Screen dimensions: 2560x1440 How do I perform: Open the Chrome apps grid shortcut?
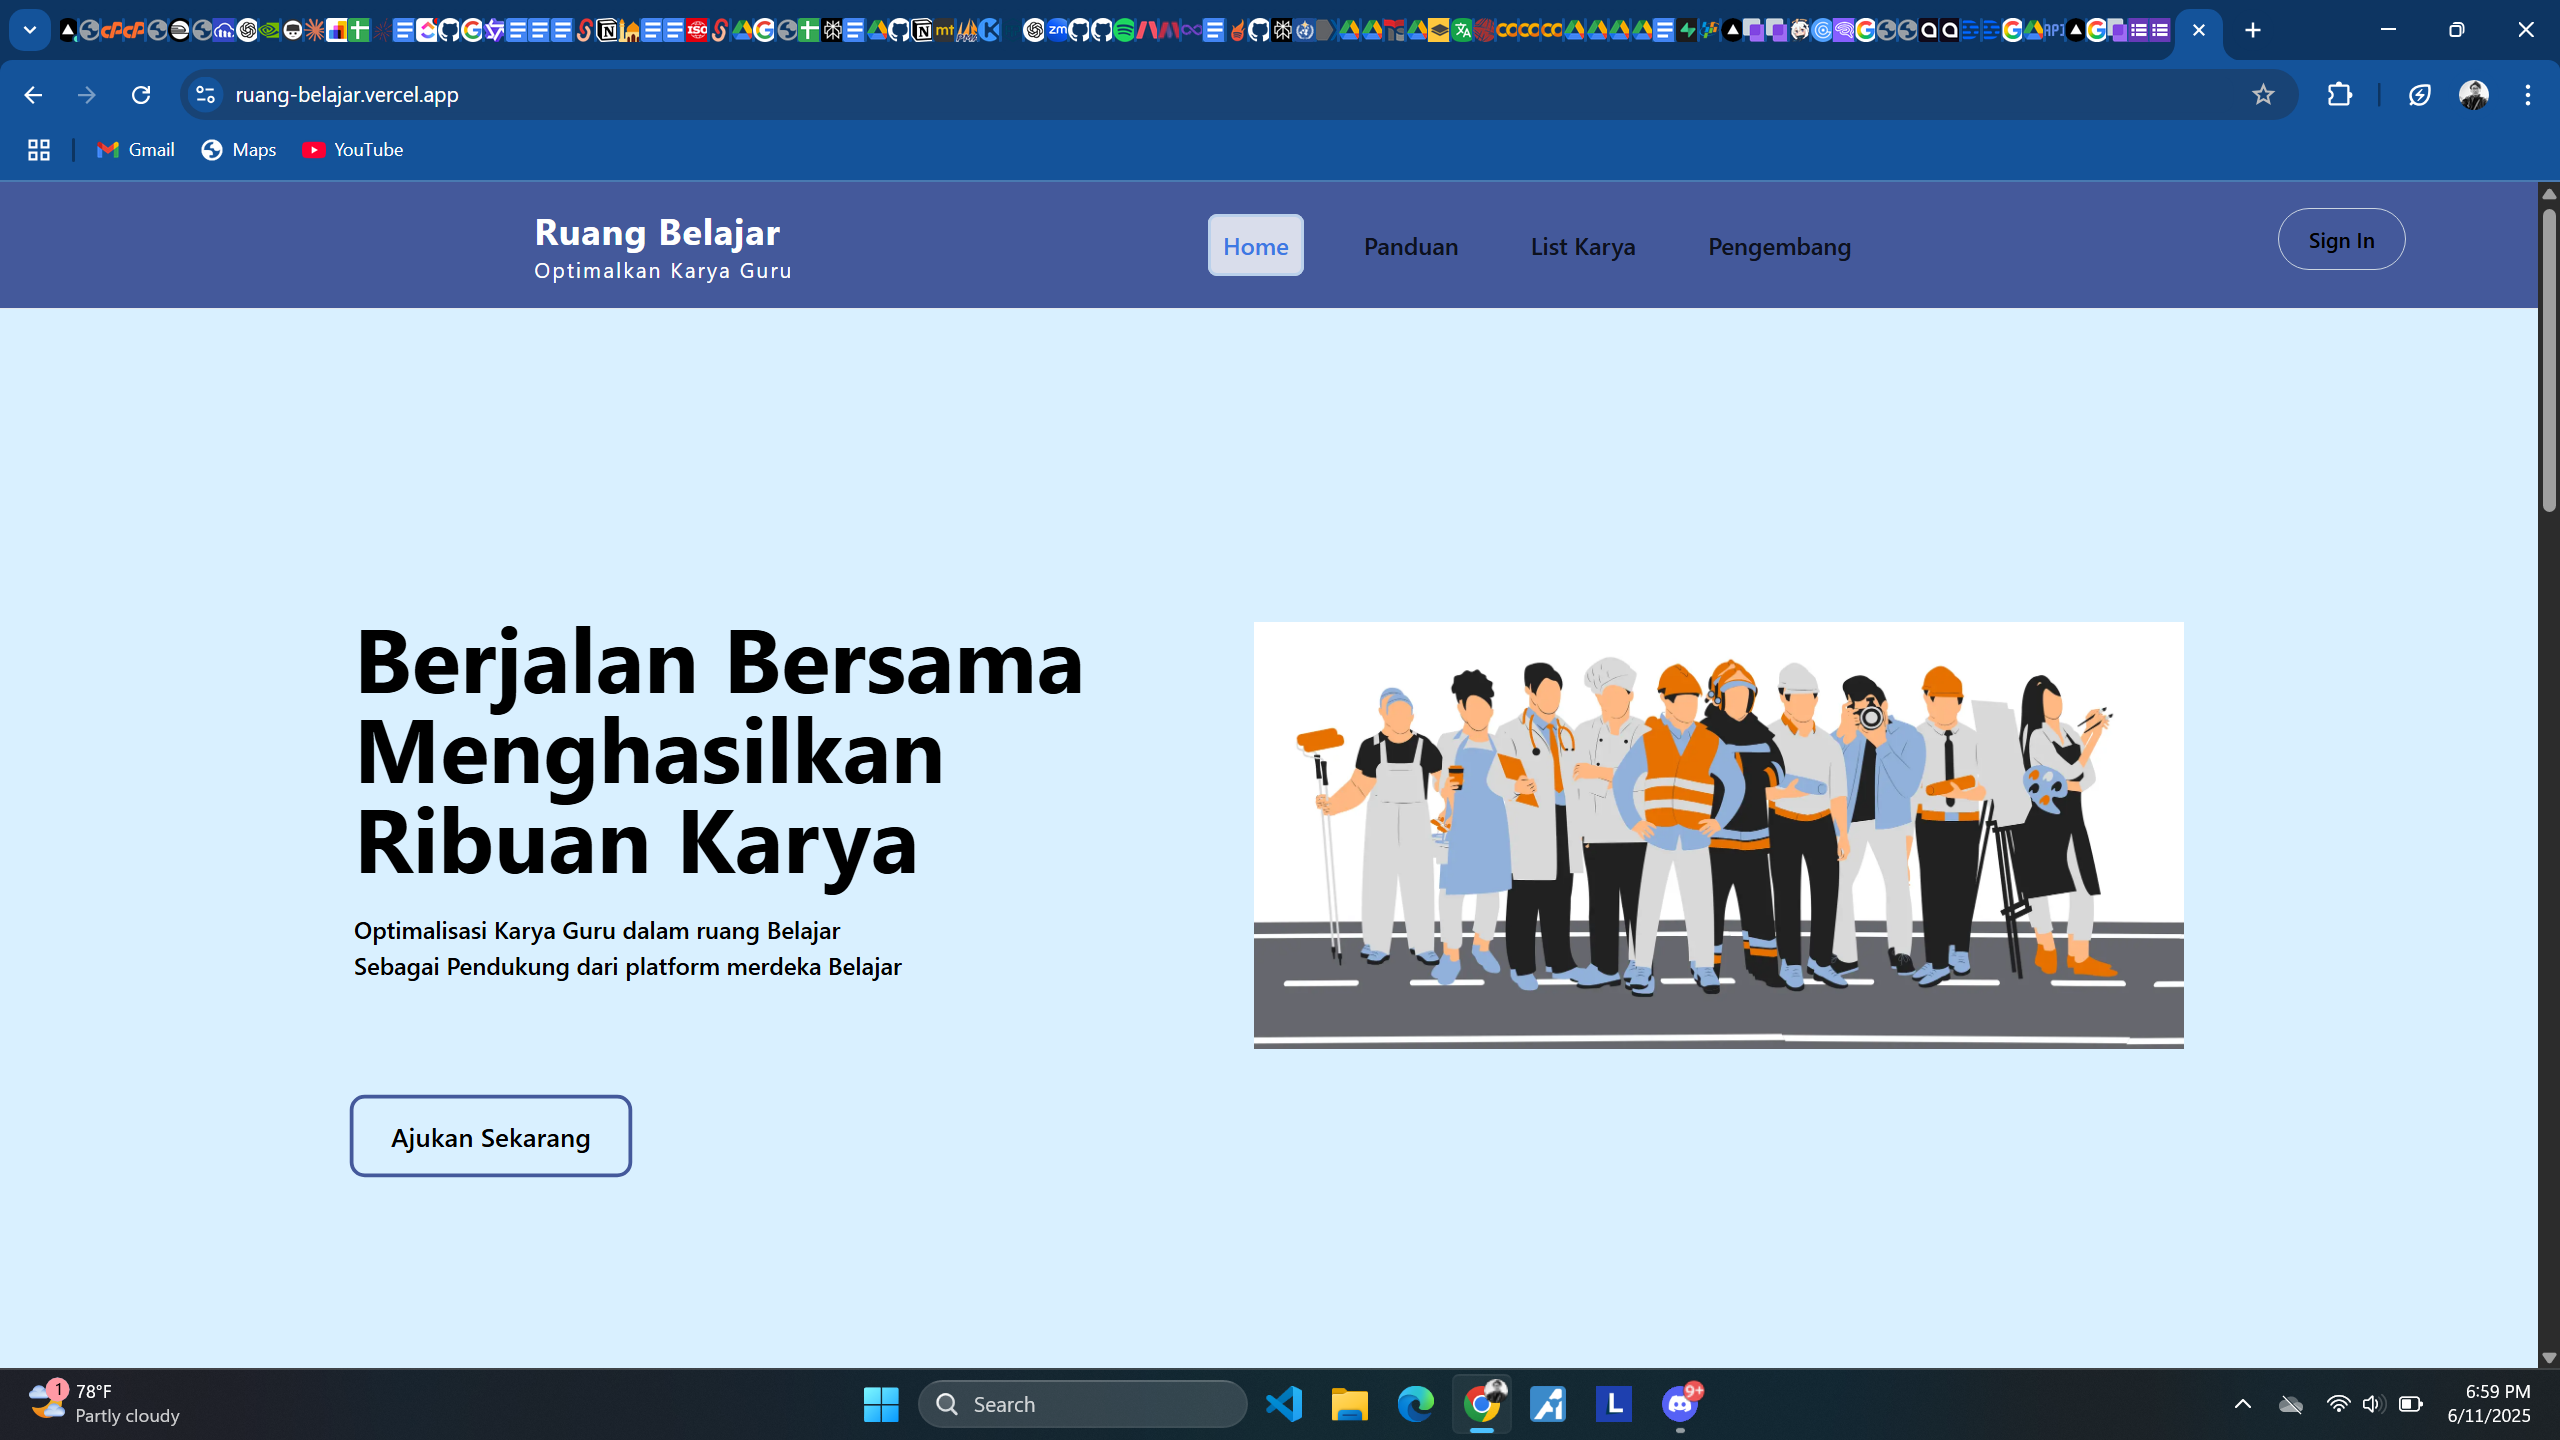(x=38, y=150)
